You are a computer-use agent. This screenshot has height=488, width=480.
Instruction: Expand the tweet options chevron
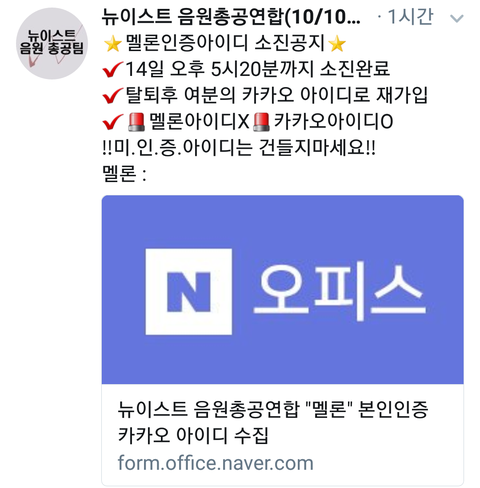[x=456, y=18]
